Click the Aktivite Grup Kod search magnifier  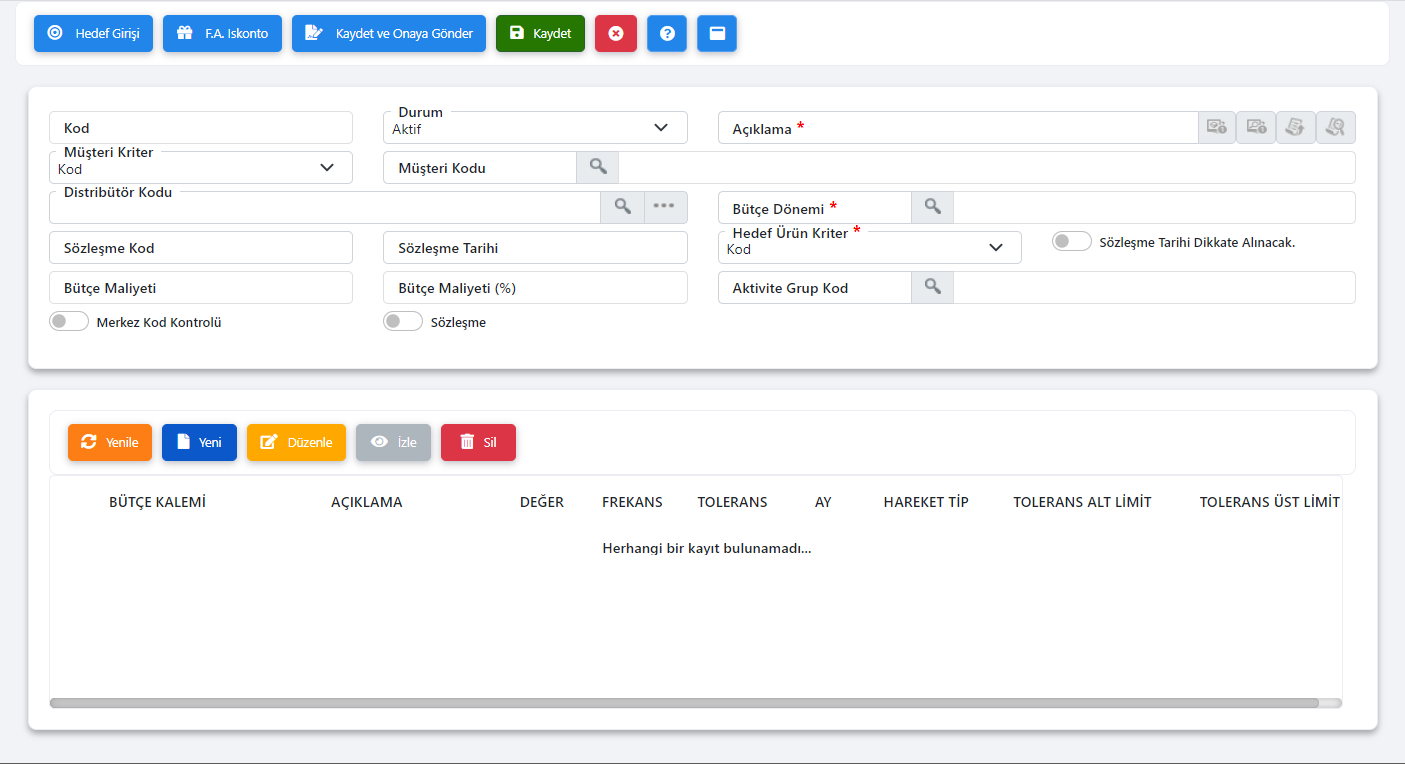pyautogui.click(x=932, y=287)
